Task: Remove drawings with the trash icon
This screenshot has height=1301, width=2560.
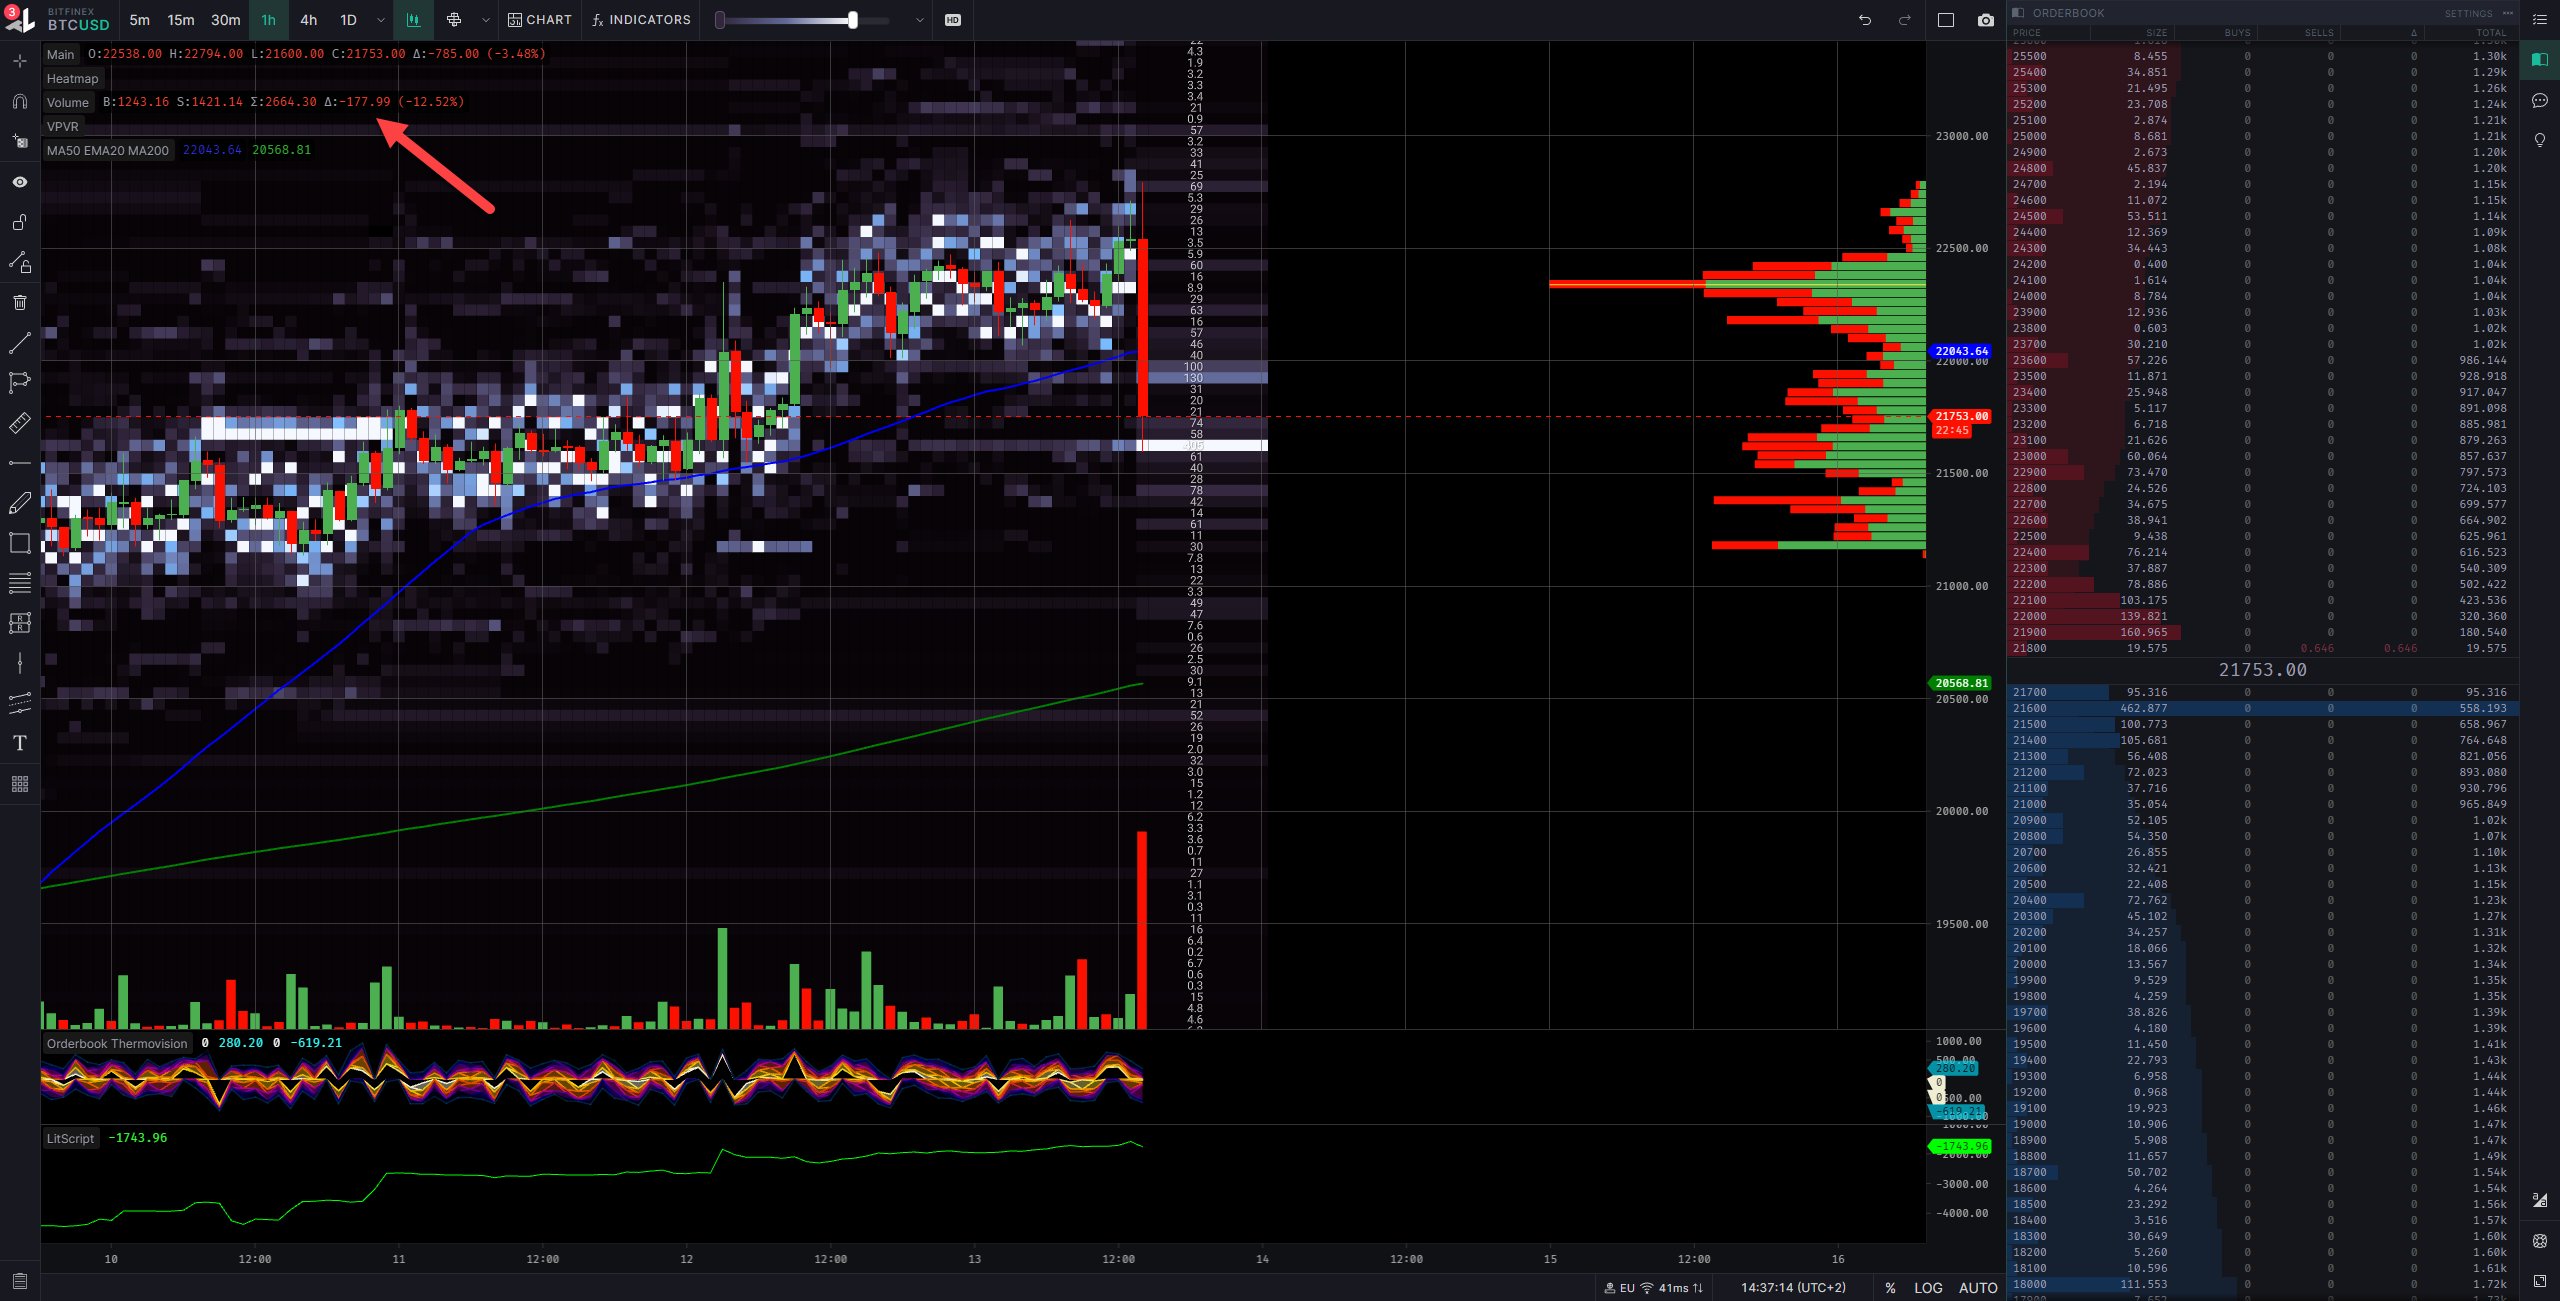Action: (20, 303)
